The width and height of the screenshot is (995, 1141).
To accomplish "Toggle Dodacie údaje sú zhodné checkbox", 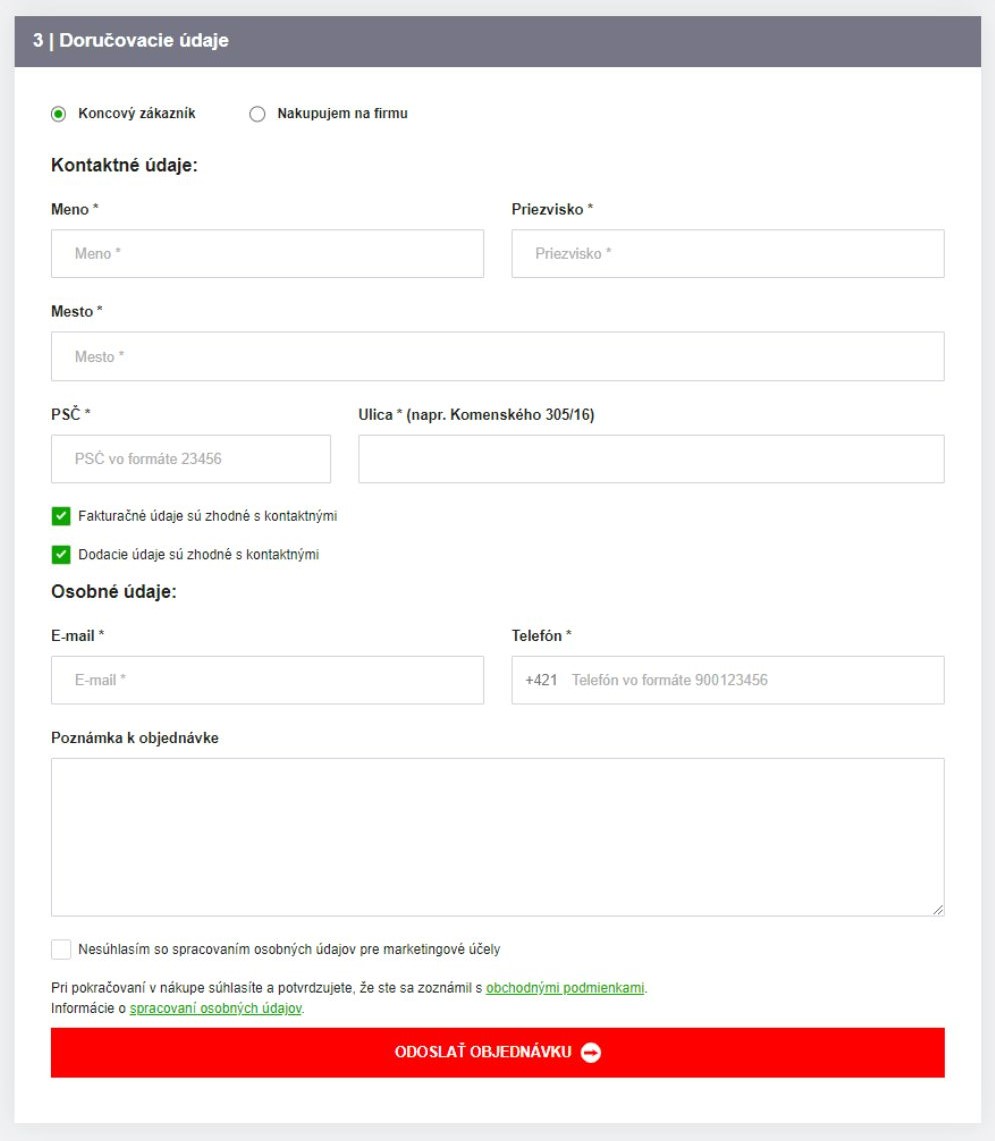I will 61,555.
